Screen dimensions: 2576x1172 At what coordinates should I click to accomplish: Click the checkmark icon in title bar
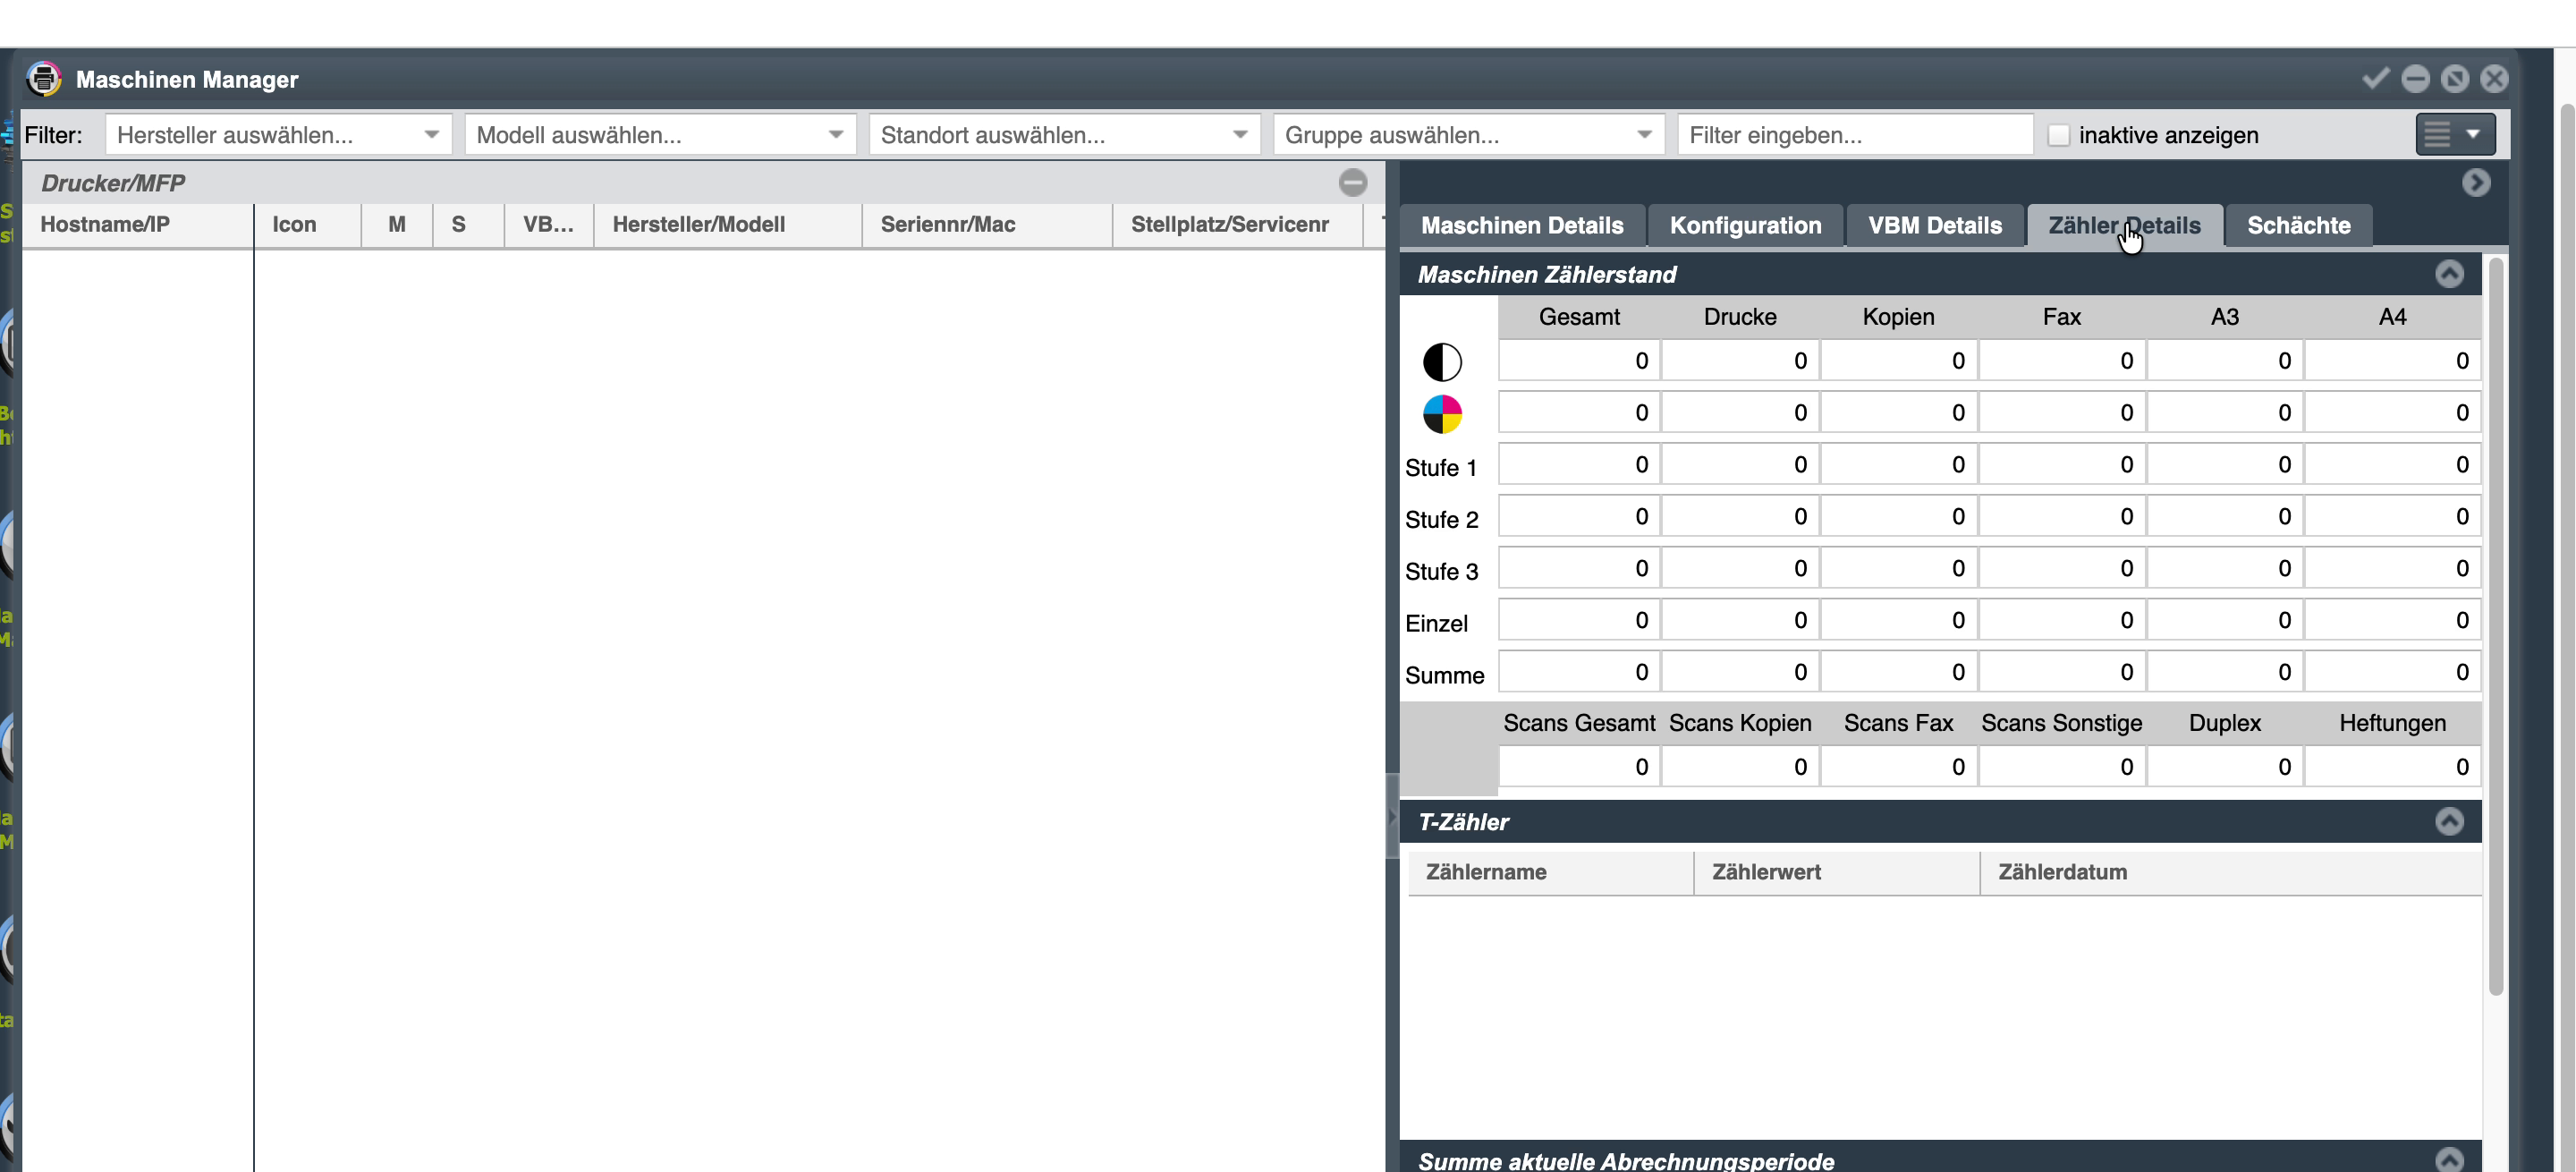point(2376,78)
